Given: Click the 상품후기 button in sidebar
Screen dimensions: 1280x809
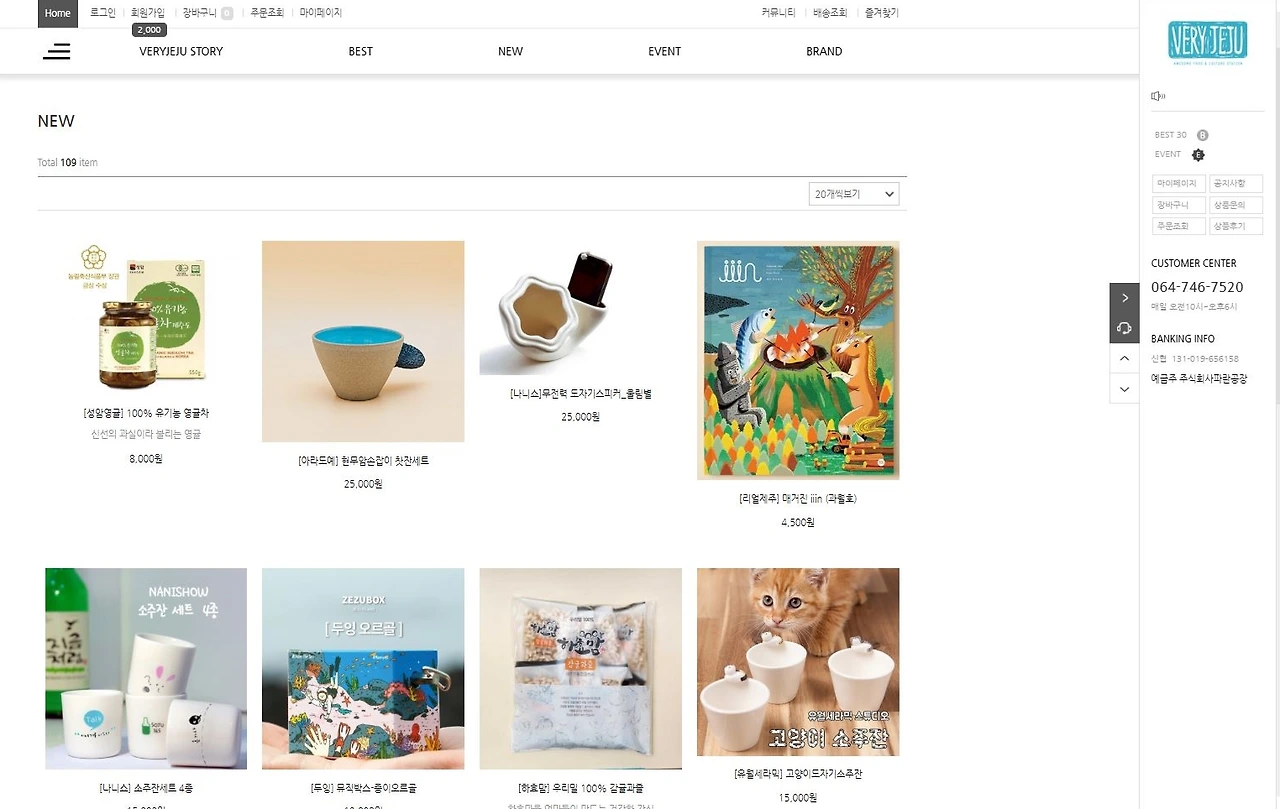Looking at the screenshot, I should point(1236,226).
